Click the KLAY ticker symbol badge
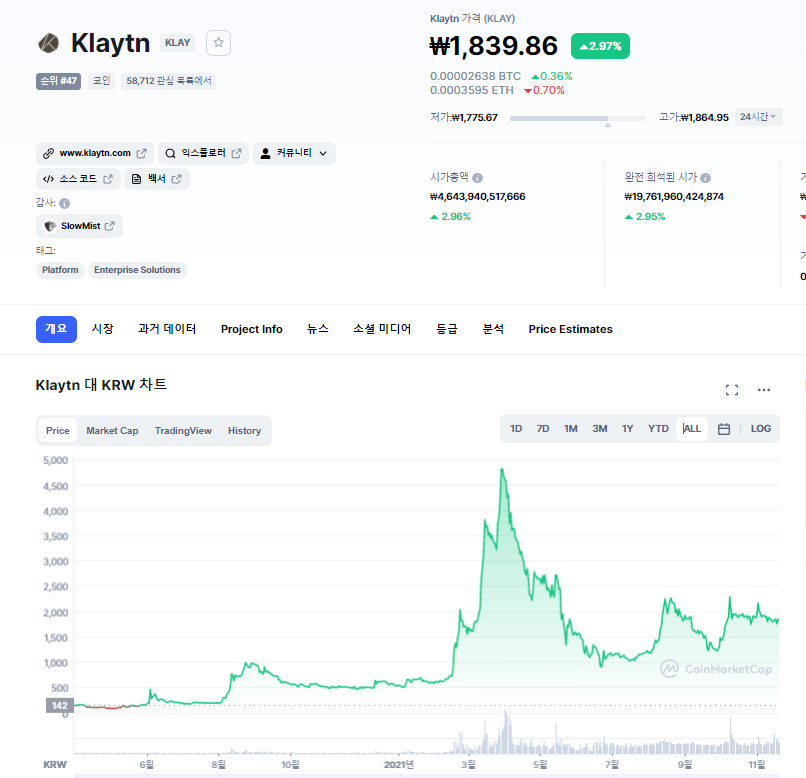 click(x=177, y=43)
